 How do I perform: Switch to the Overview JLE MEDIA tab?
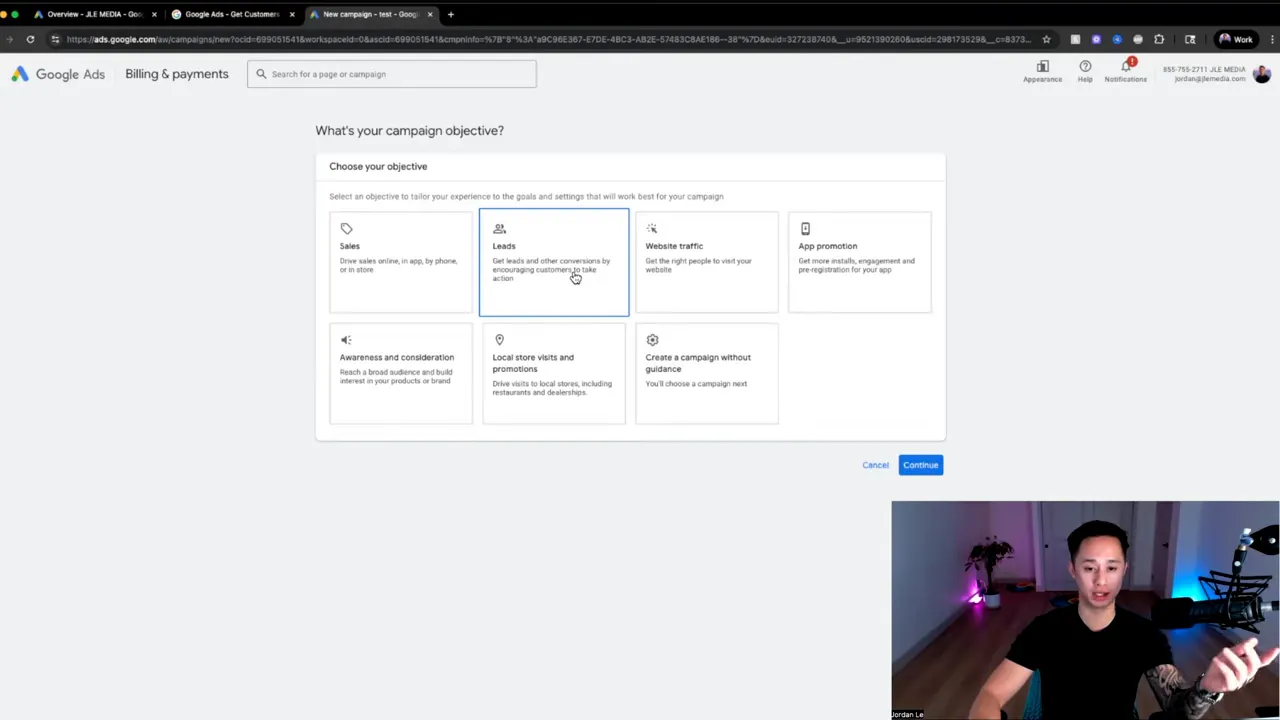pyautogui.click(x=95, y=14)
